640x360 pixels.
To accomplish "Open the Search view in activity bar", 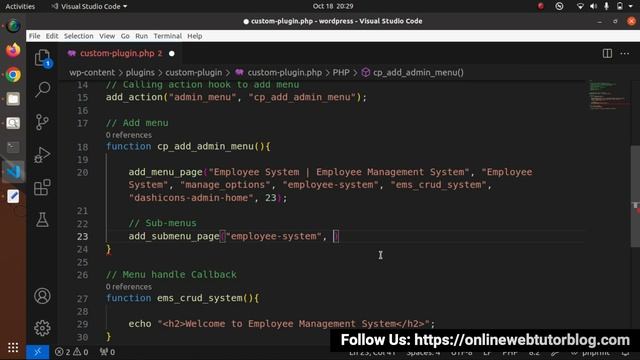I will (42, 89).
